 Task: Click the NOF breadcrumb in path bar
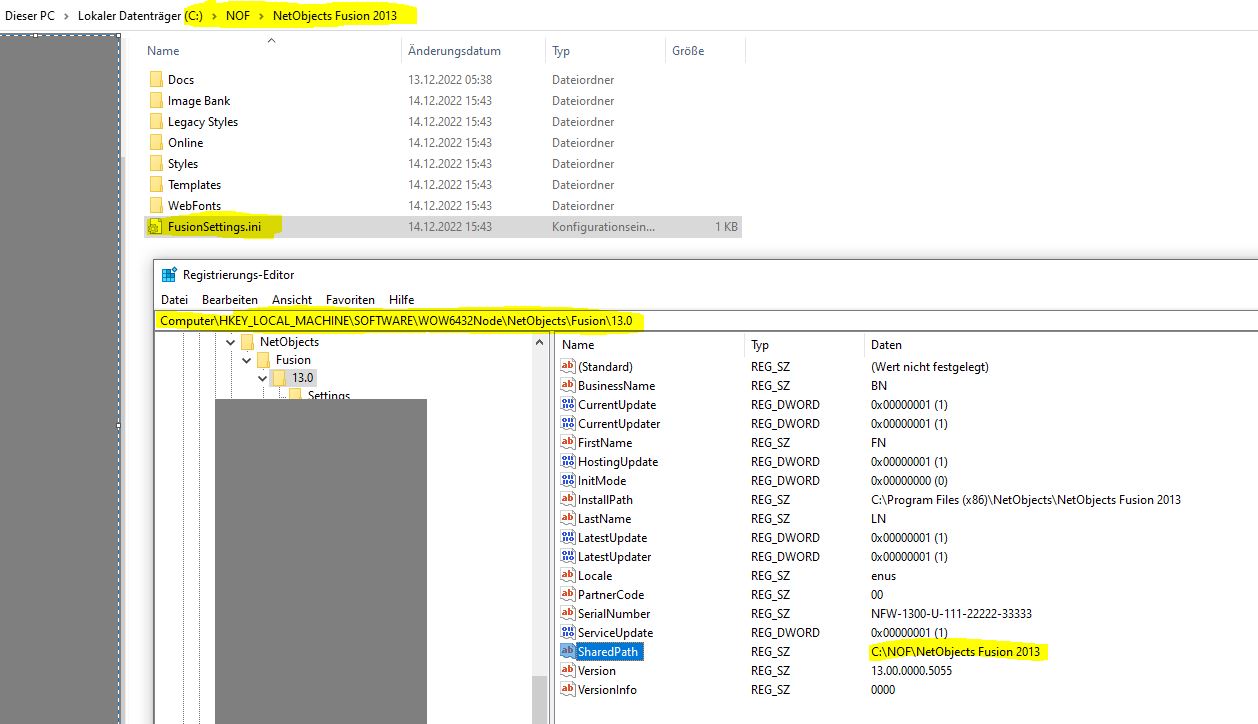(x=238, y=16)
